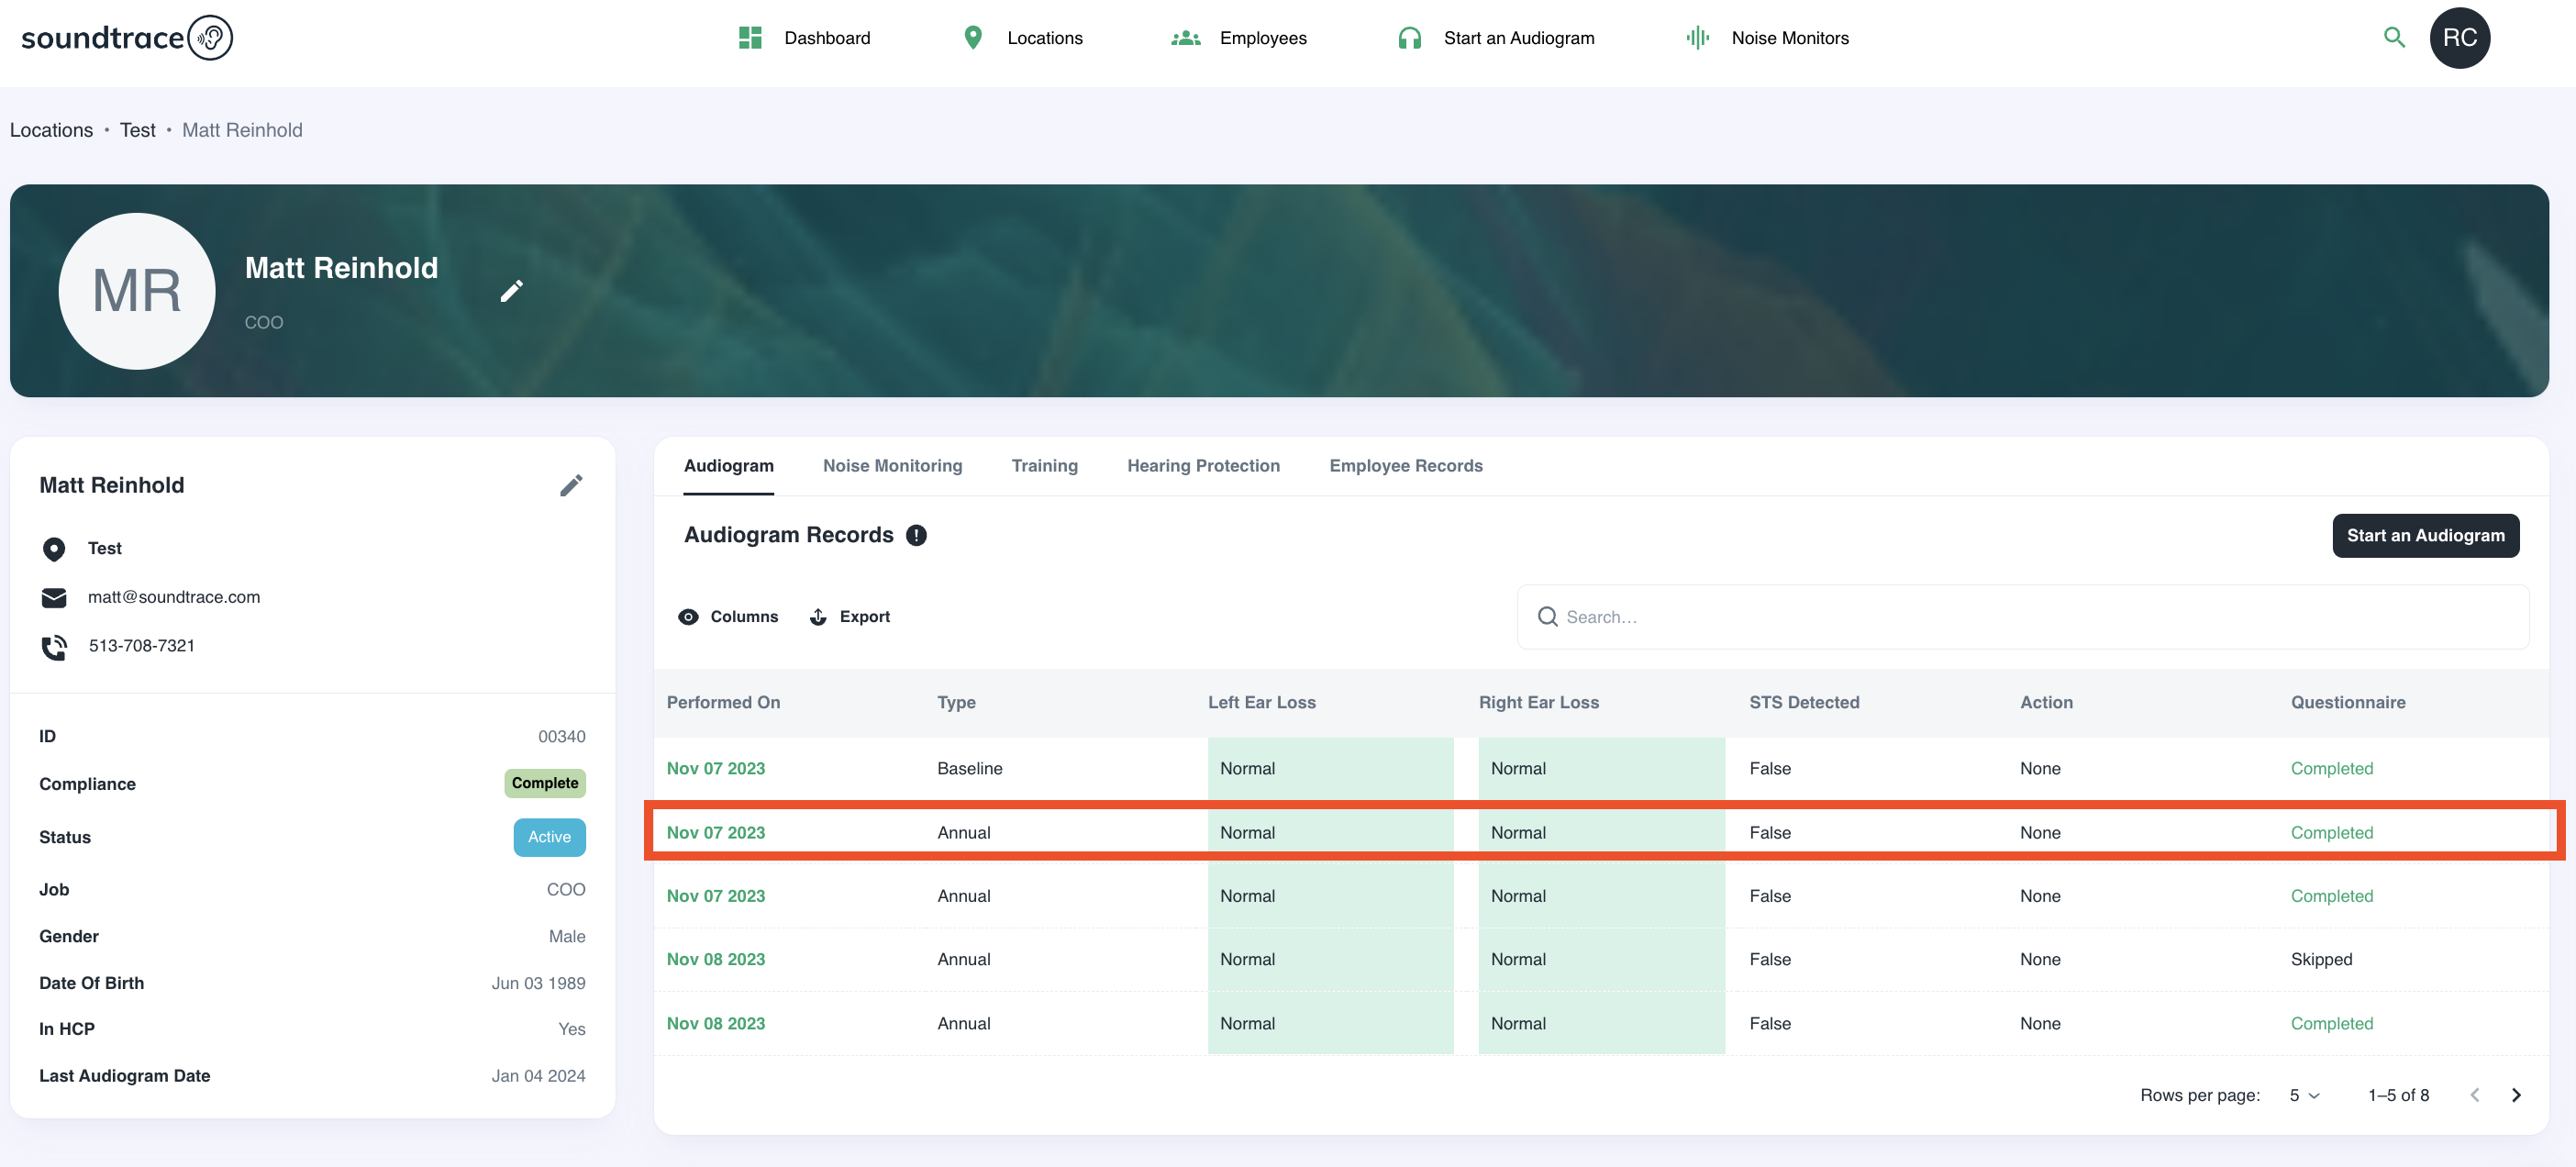Open the Baseline Nov 07 2023 record
2576x1167 pixels.
[716, 769]
